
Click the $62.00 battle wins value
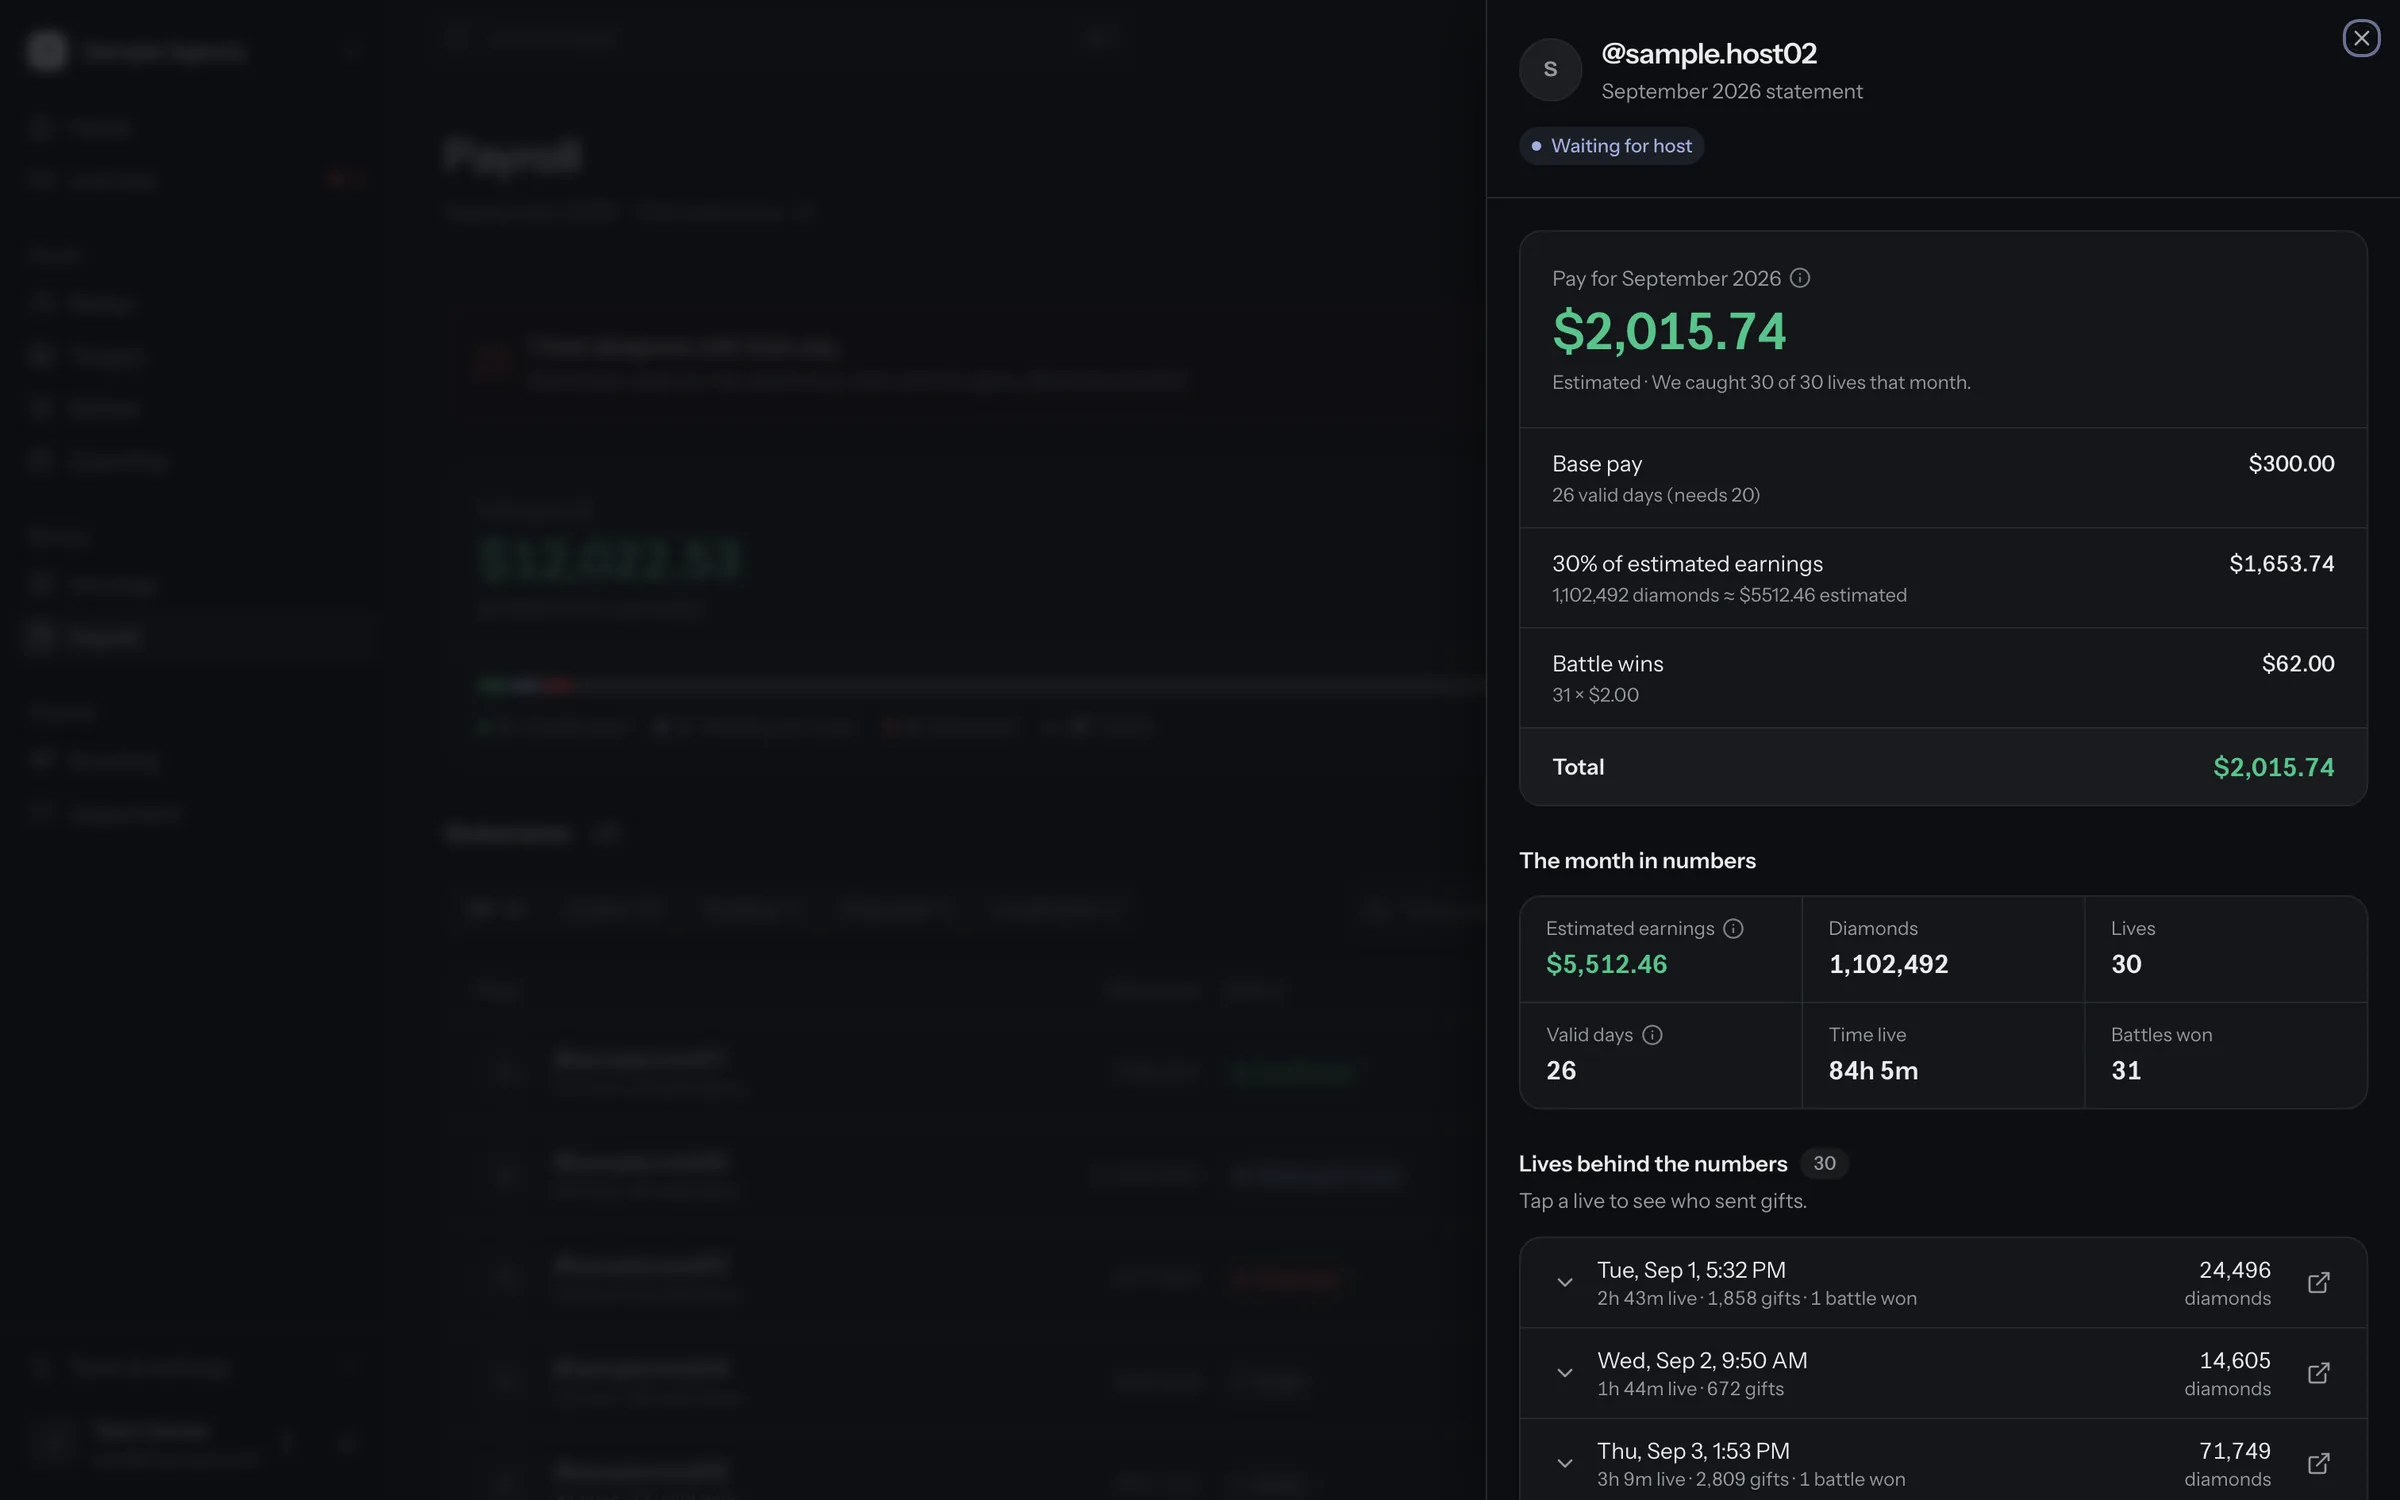pyautogui.click(x=2298, y=663)
